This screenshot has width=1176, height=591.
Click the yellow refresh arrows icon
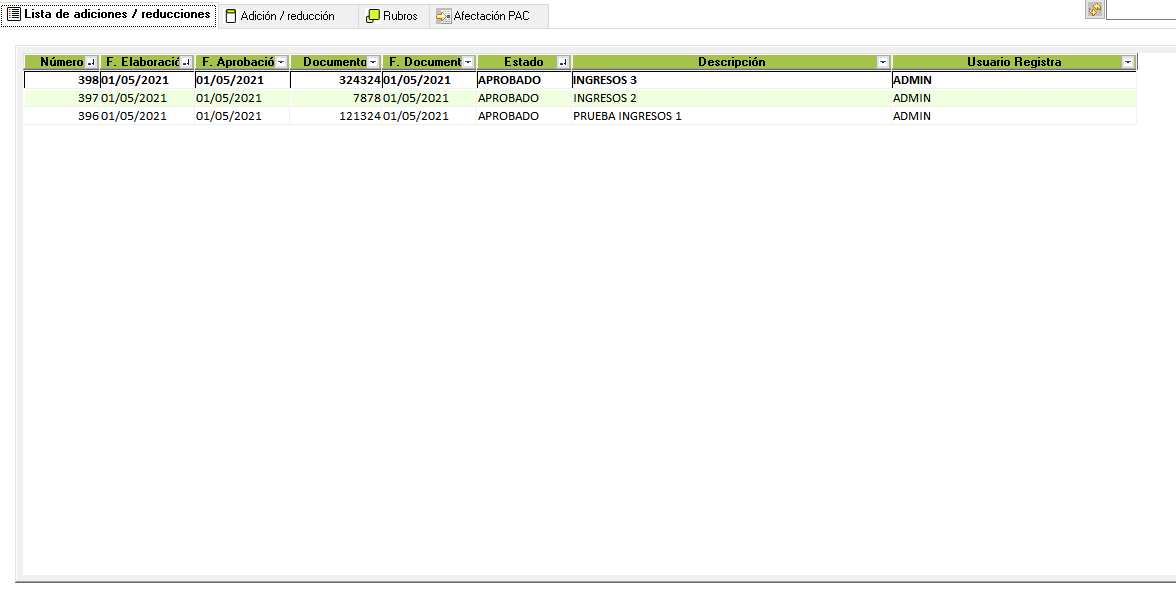click(1095, 9)
